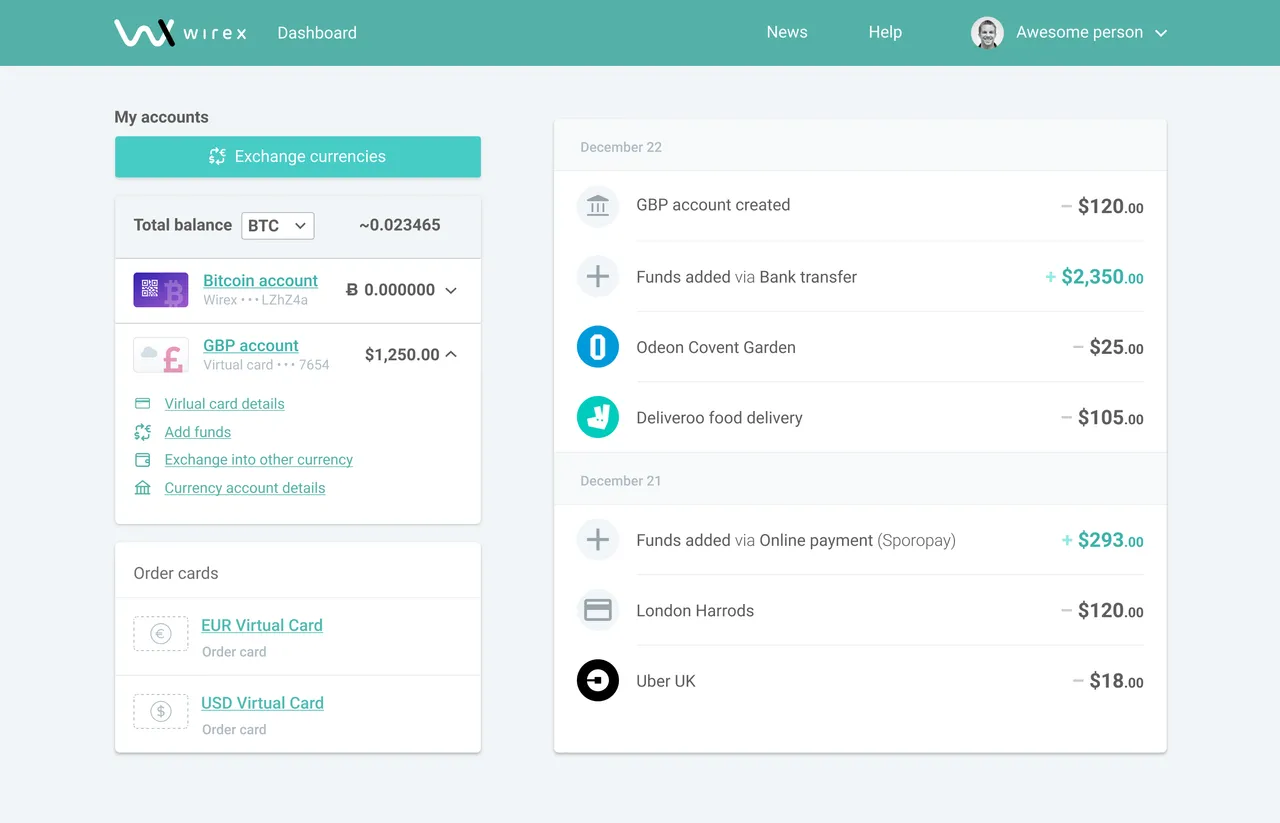Open the News nav item
Screen dimensions: 1280x823
tap(787, 32)
